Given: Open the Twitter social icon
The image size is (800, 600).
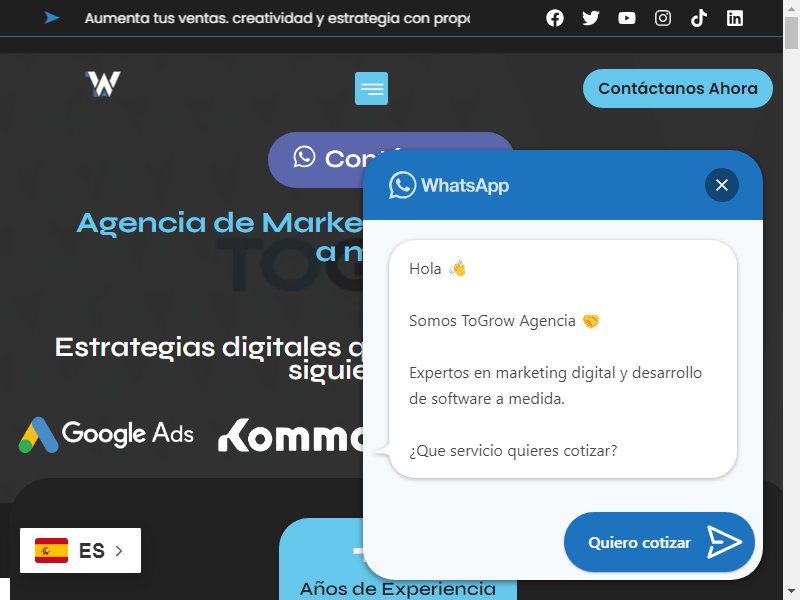Looking at the screenshot, I should [591, 18].
